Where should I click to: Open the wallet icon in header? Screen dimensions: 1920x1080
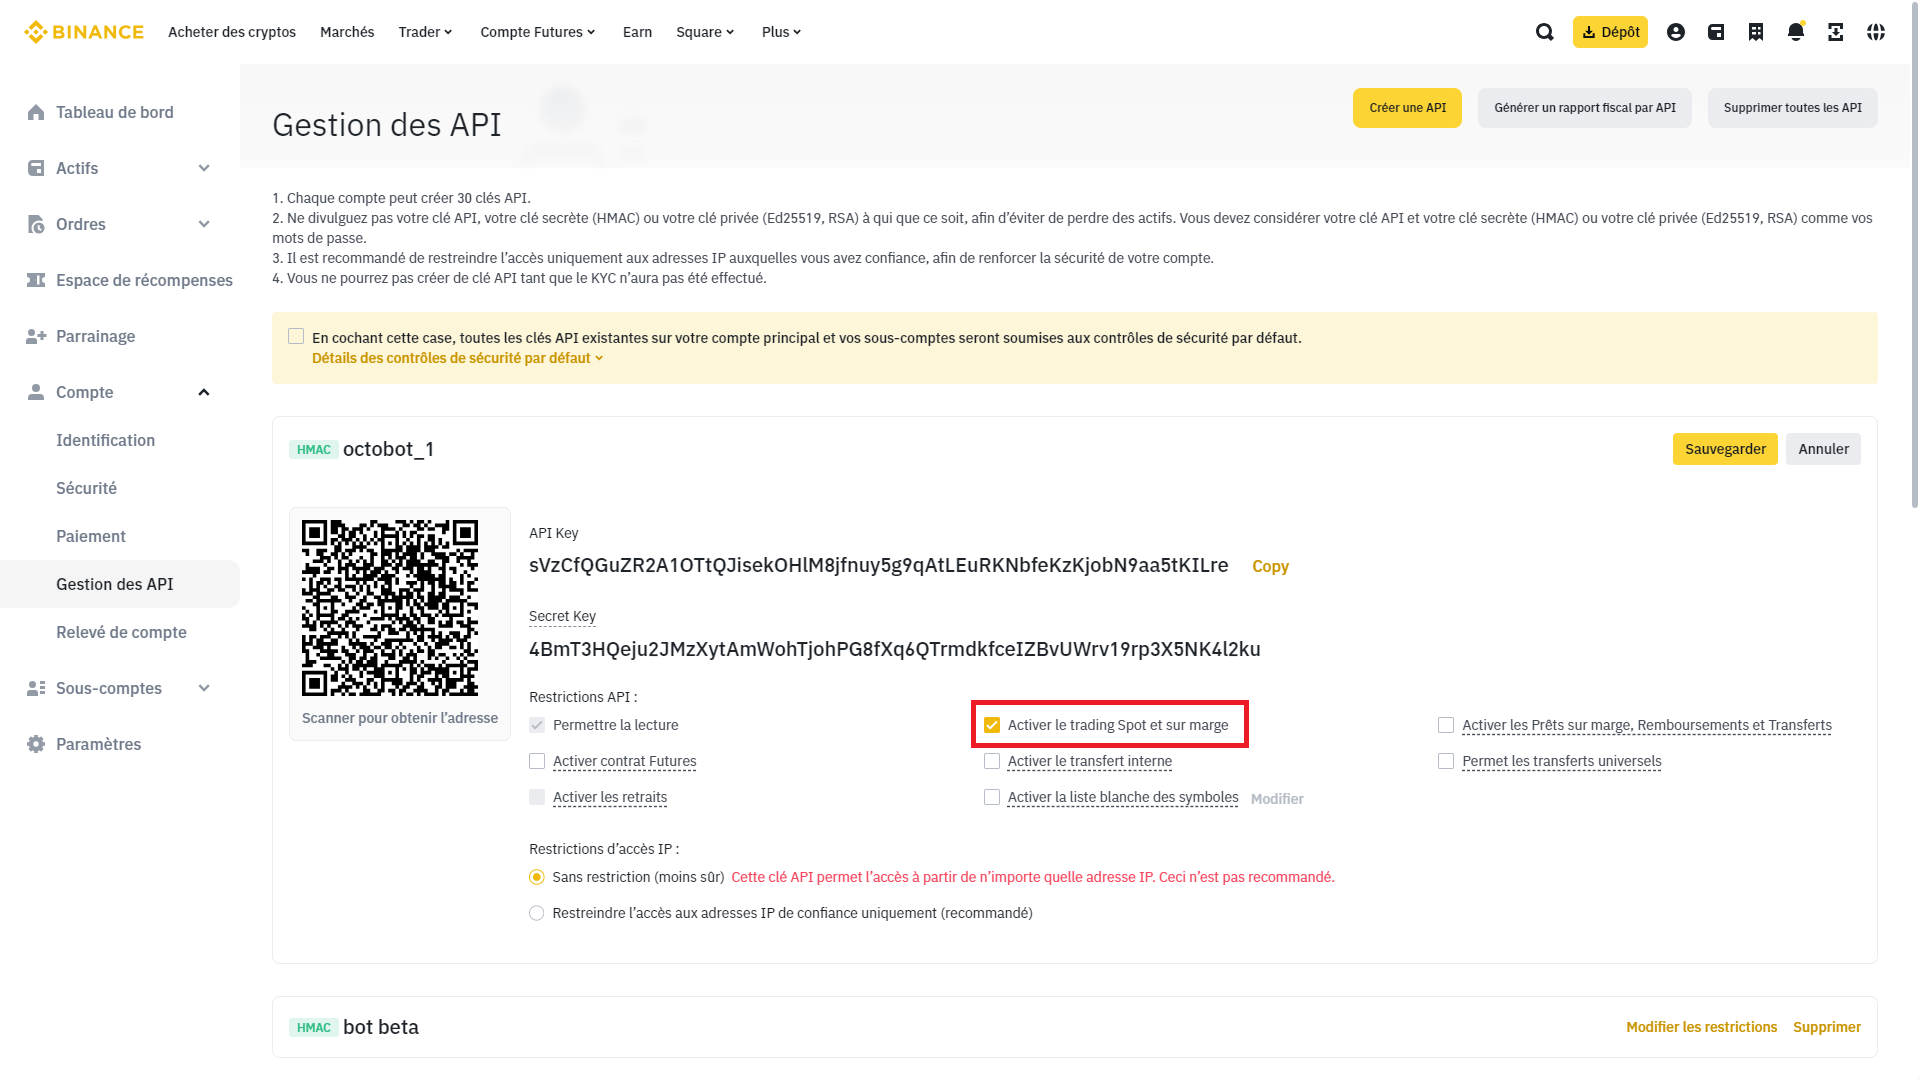click(1716, 32)
